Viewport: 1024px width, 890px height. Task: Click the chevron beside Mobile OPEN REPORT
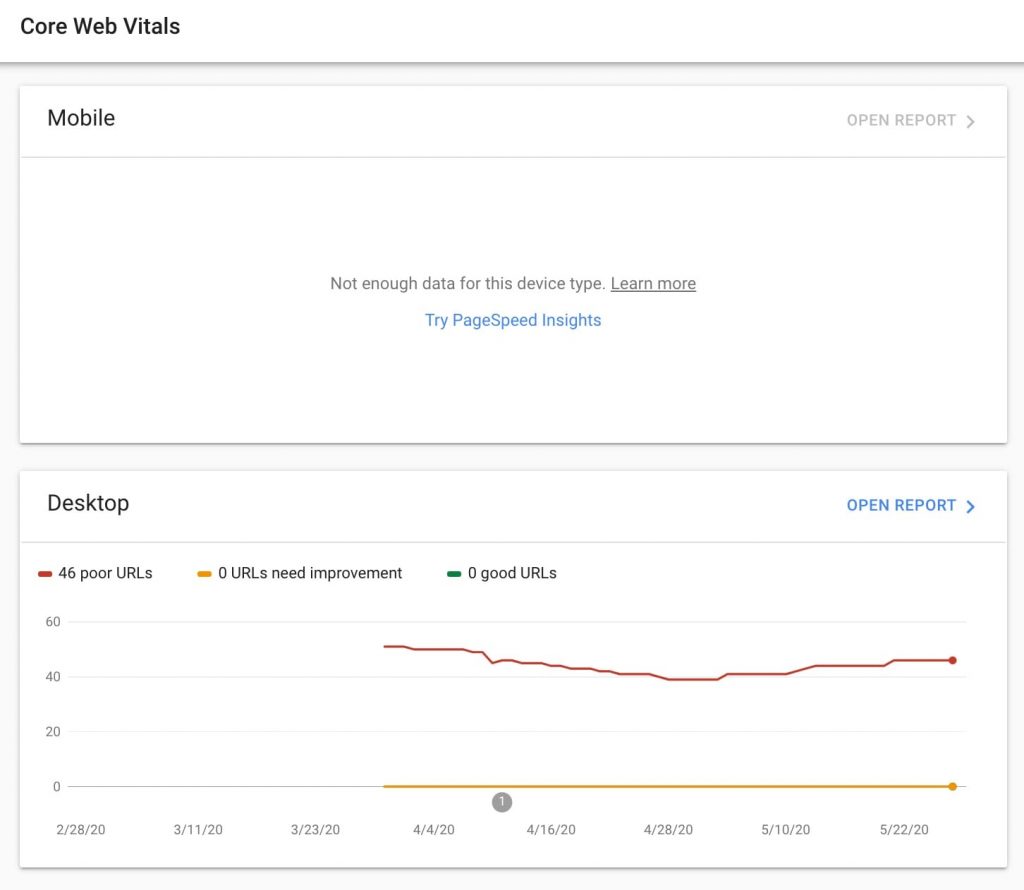click(x=969, y=120)
